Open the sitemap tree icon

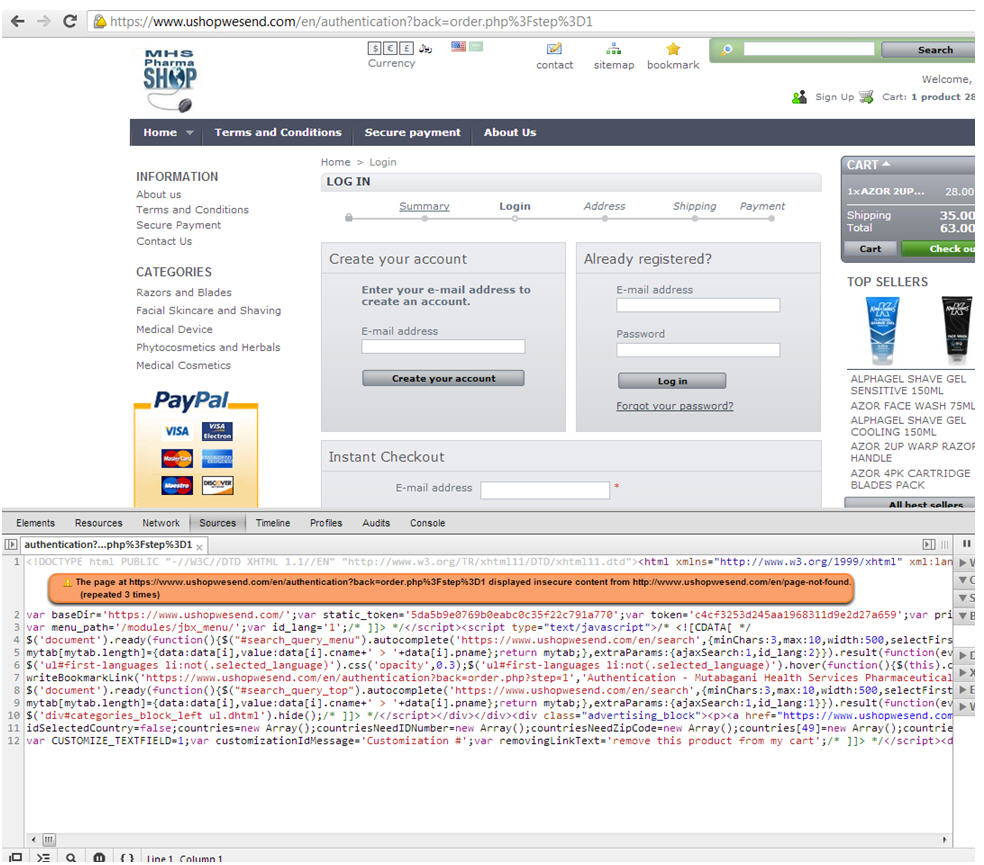(614, 49)
